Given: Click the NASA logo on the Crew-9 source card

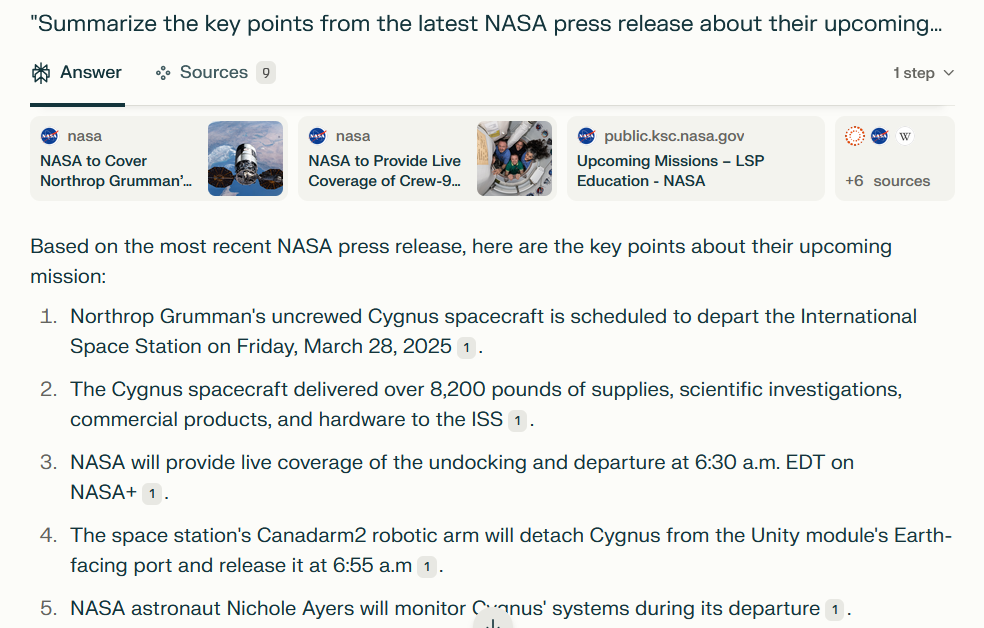Looking at the screenshot, I should tap(318, 136).
